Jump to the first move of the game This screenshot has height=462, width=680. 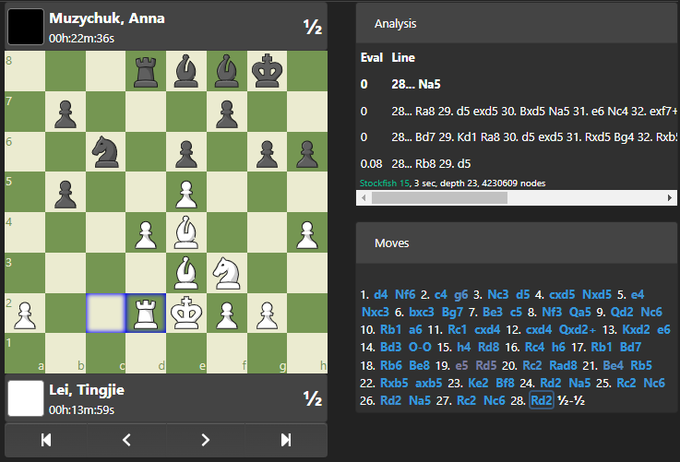pos(45,439)
